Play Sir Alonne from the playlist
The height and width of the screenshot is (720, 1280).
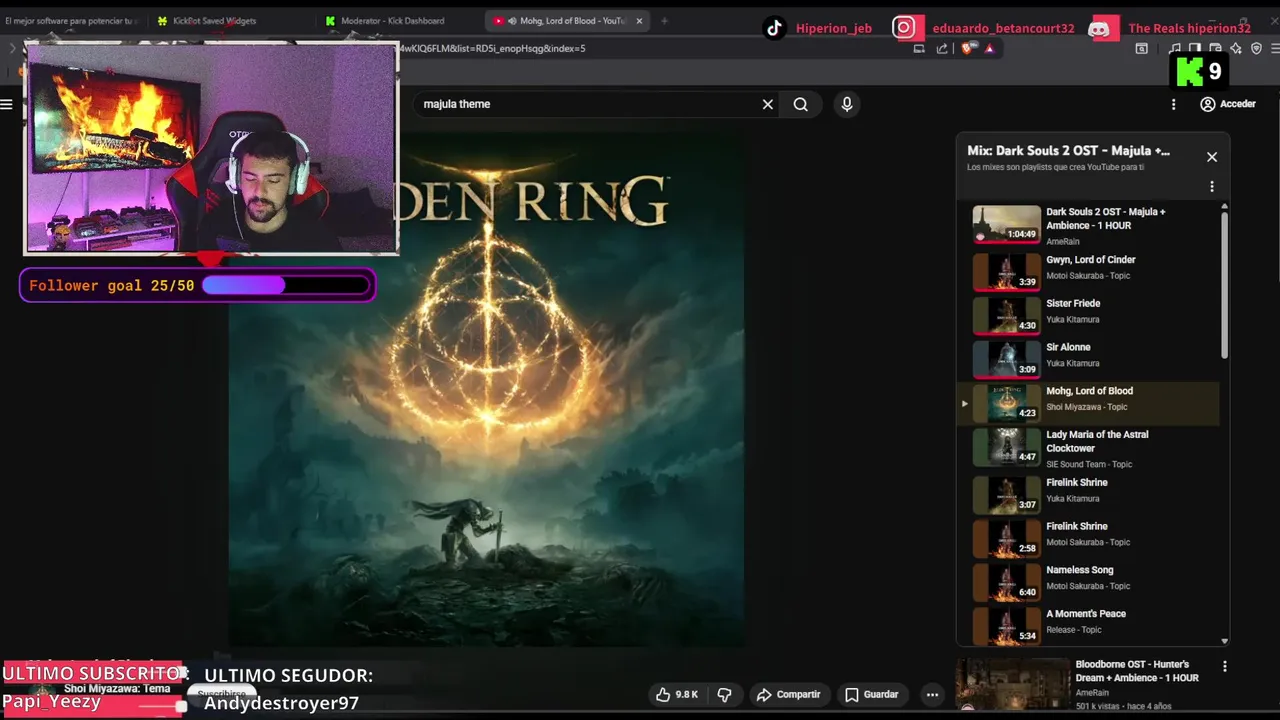(1088, 358)
